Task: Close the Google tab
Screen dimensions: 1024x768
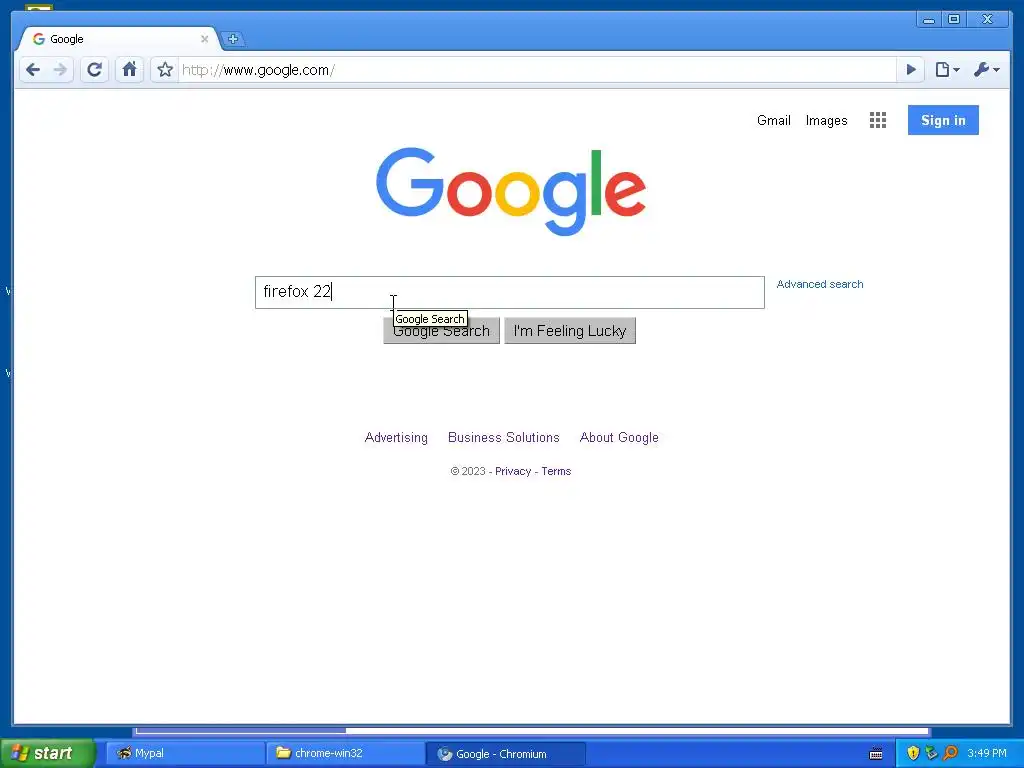Action: click(x=204, y=39)
